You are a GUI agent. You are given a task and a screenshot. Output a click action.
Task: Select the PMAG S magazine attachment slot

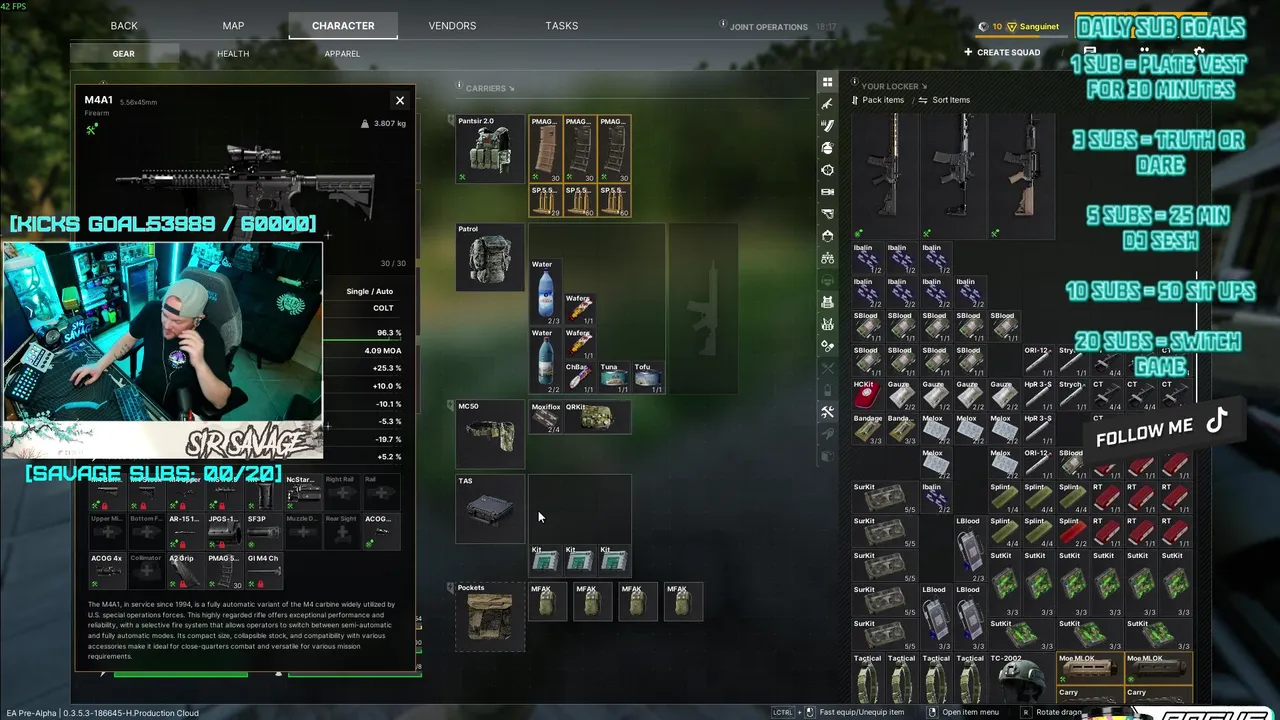pos(225,571)
